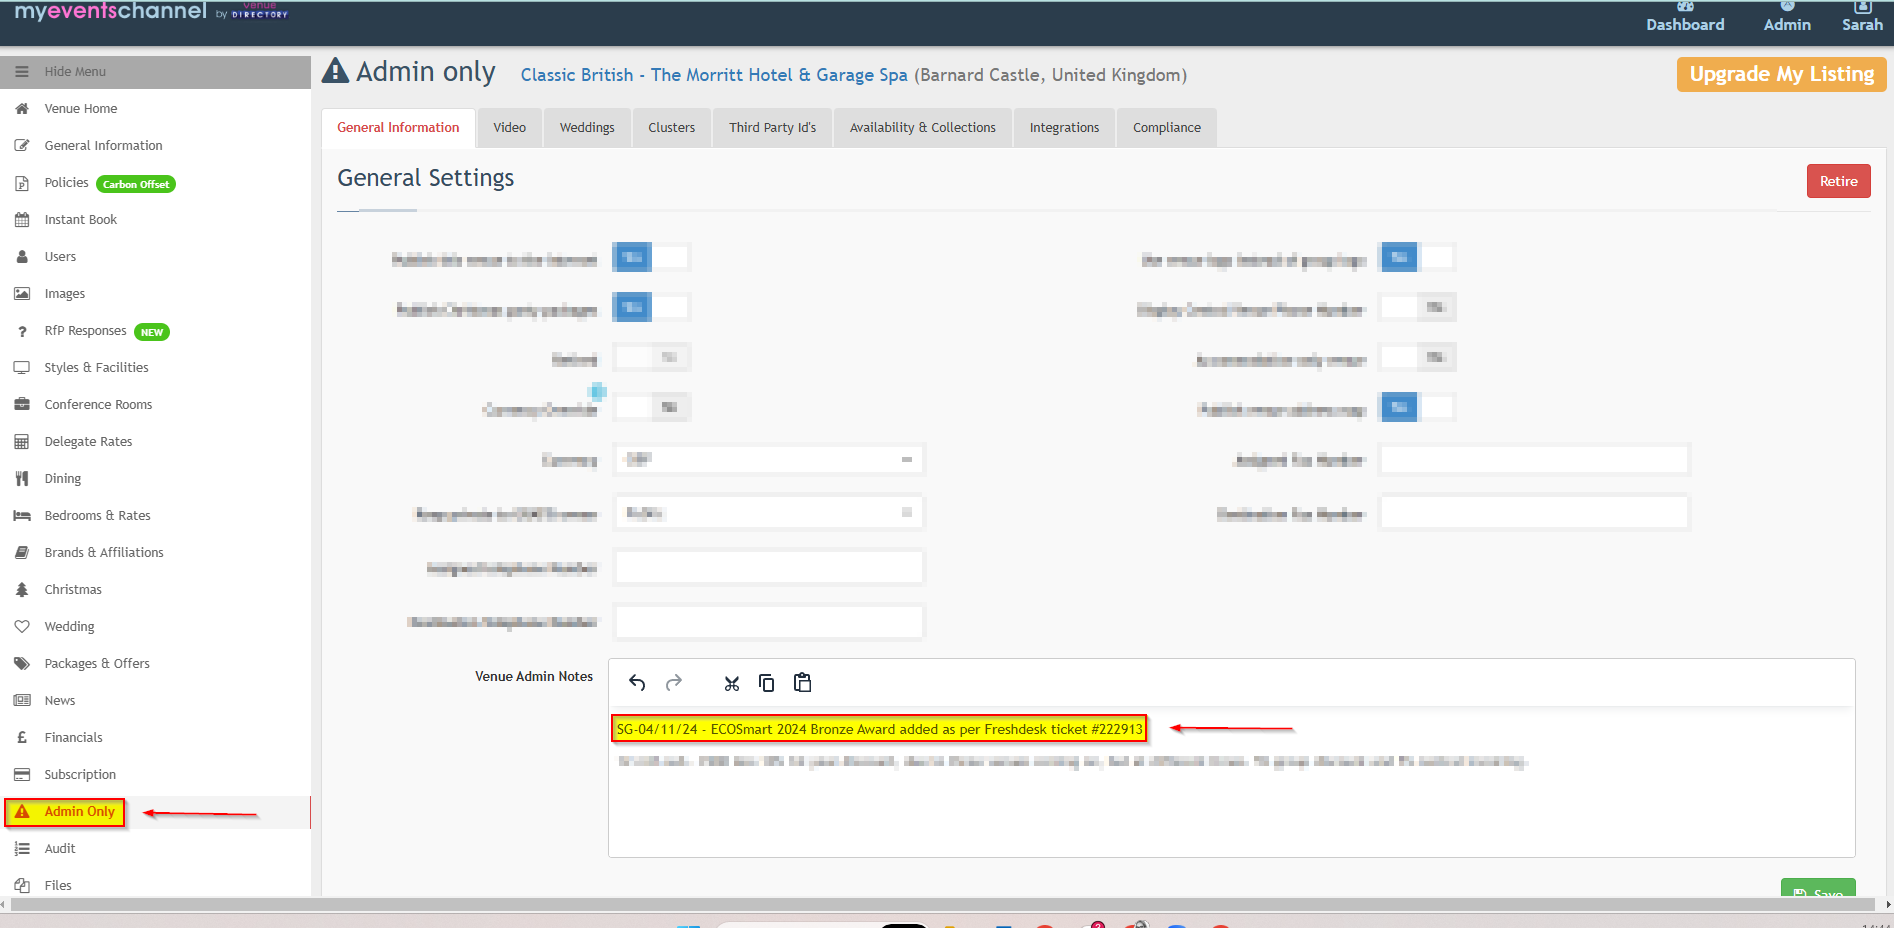
Task: Click the Conference Rooms briefcase icon
Action: [22, 405]
